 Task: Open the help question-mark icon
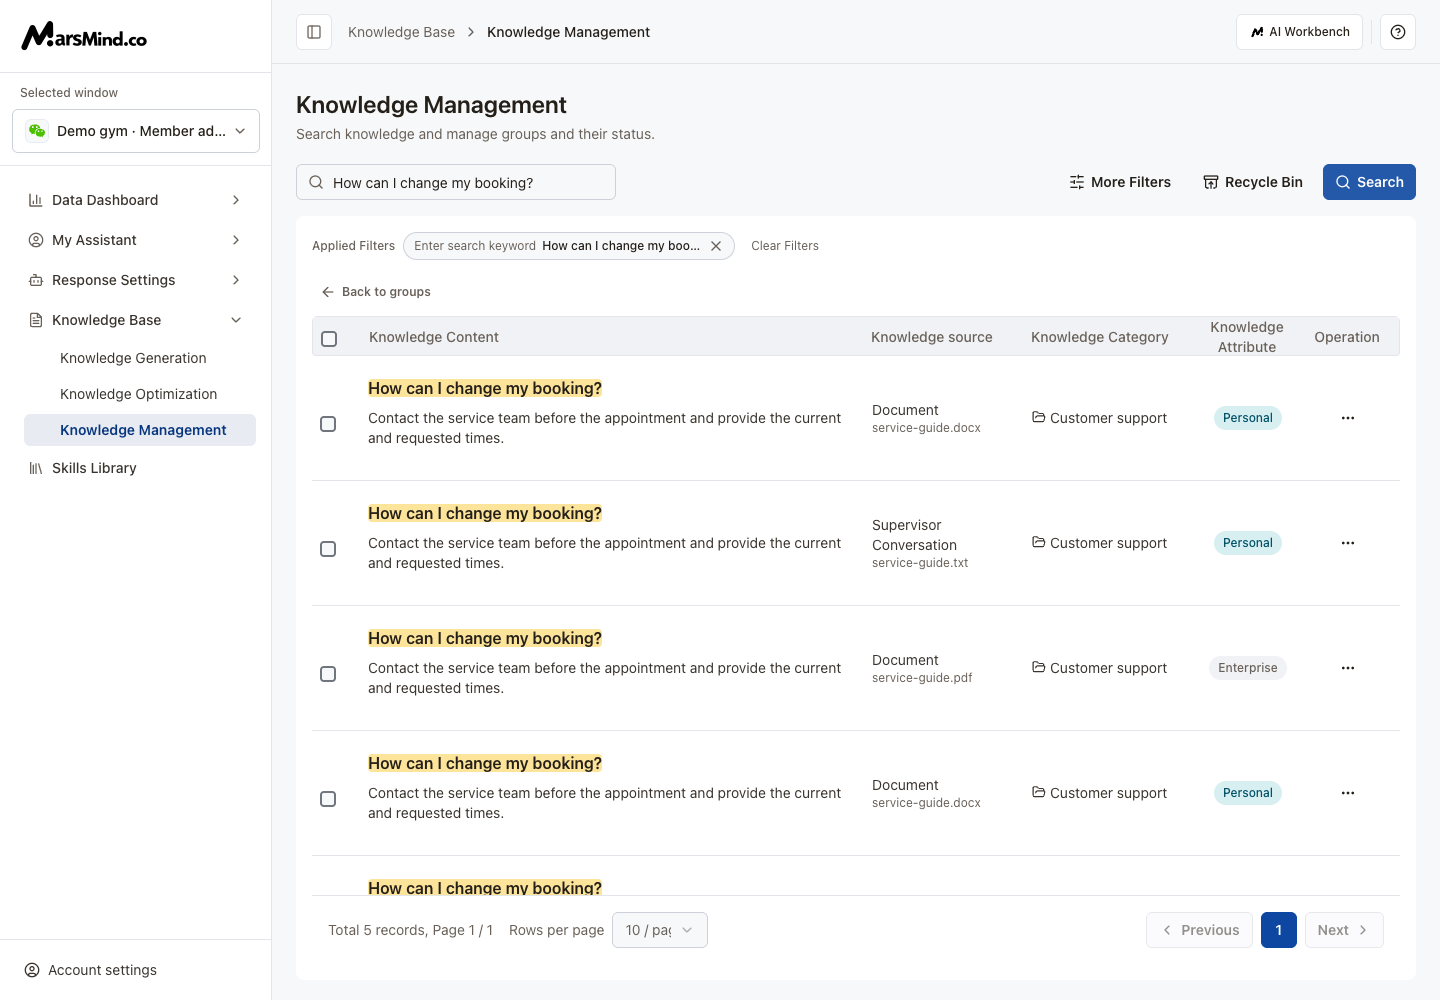coord(1398,32)
